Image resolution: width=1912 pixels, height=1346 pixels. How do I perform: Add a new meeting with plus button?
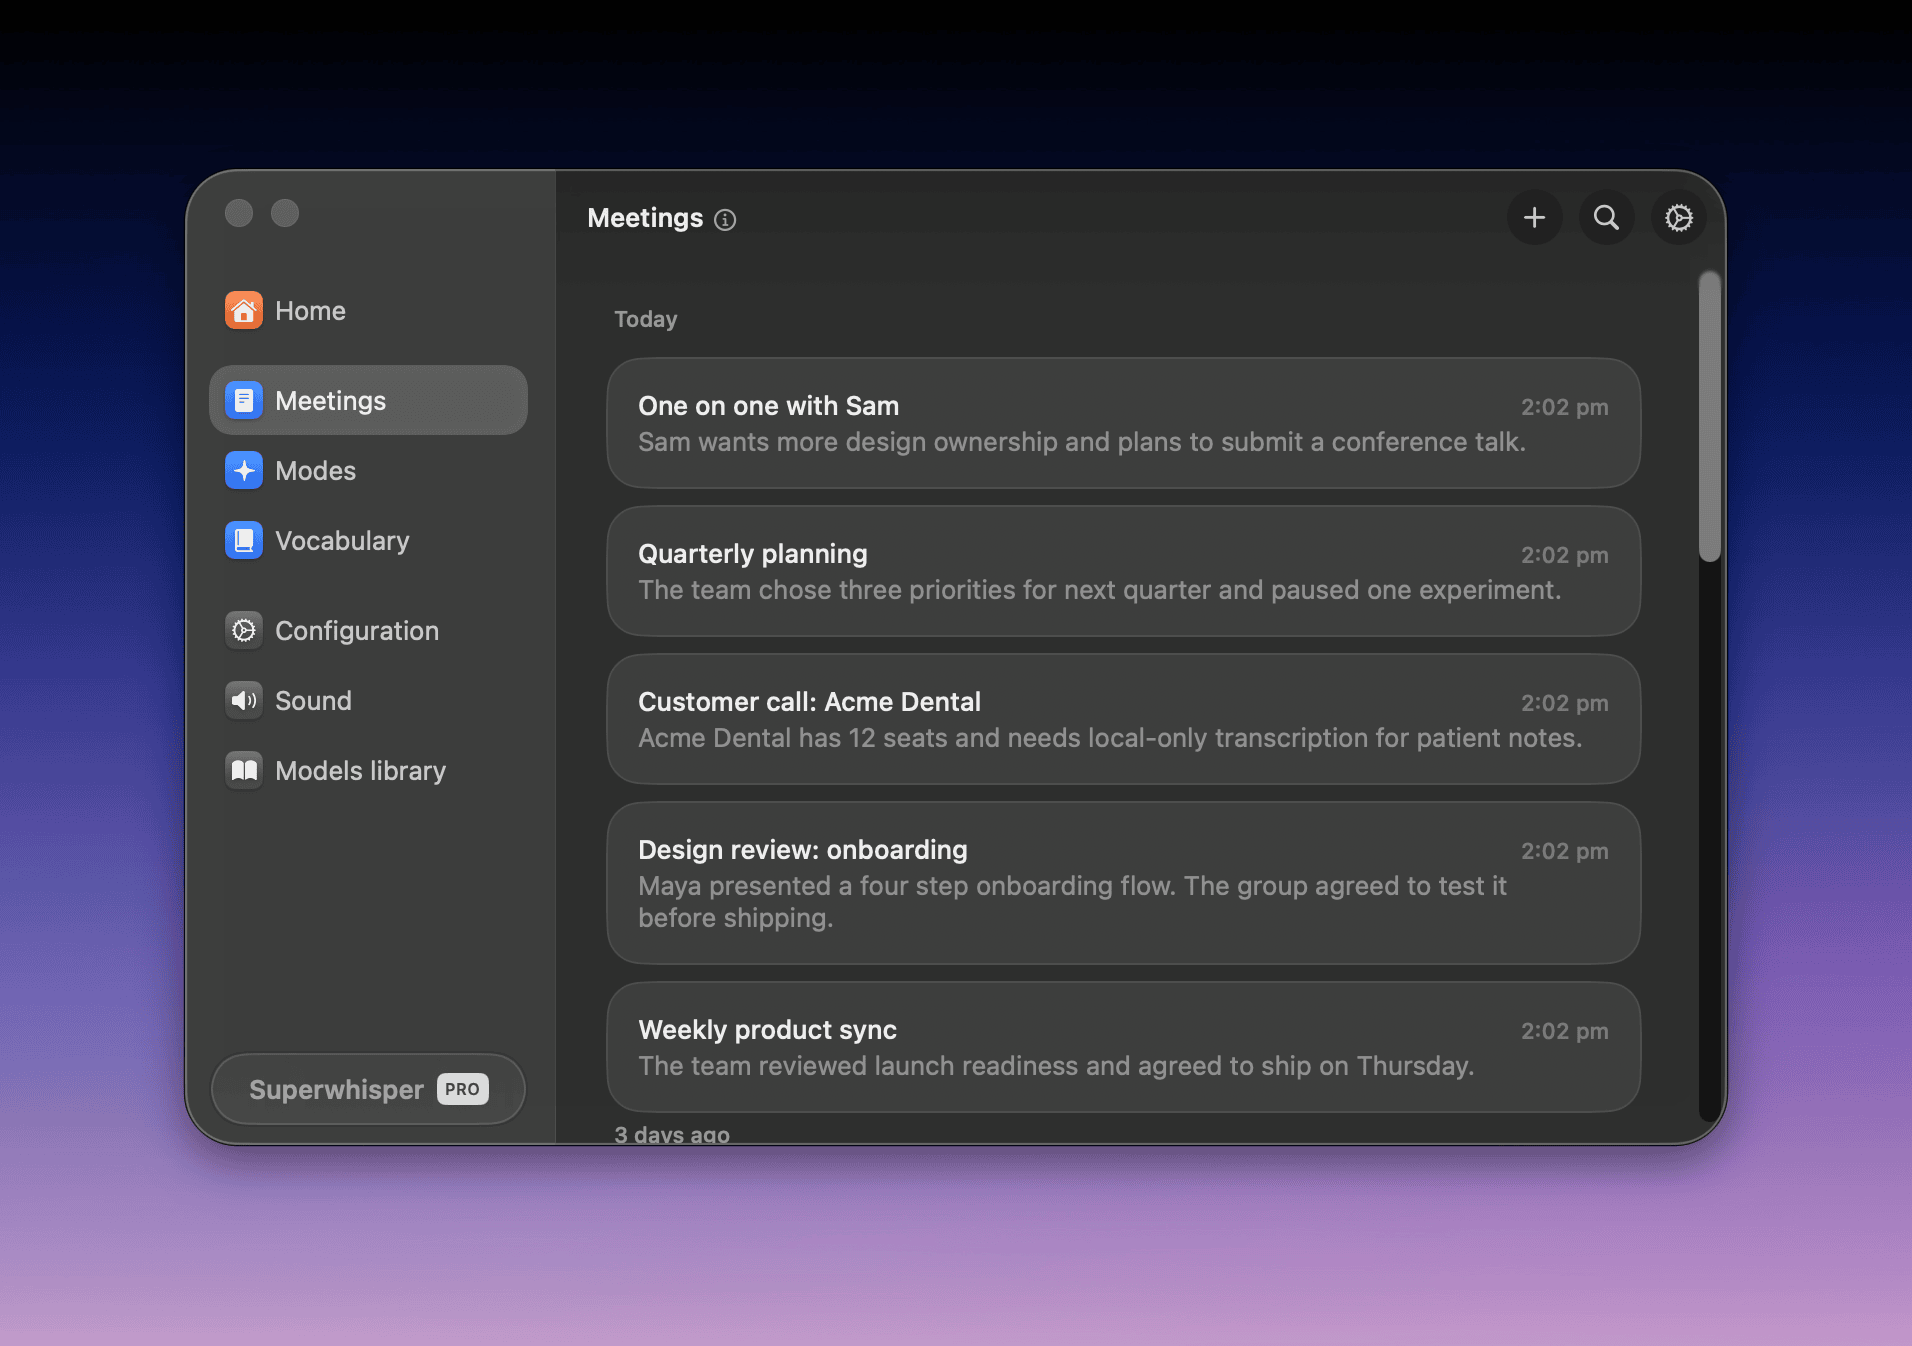tap(1535, 218)
